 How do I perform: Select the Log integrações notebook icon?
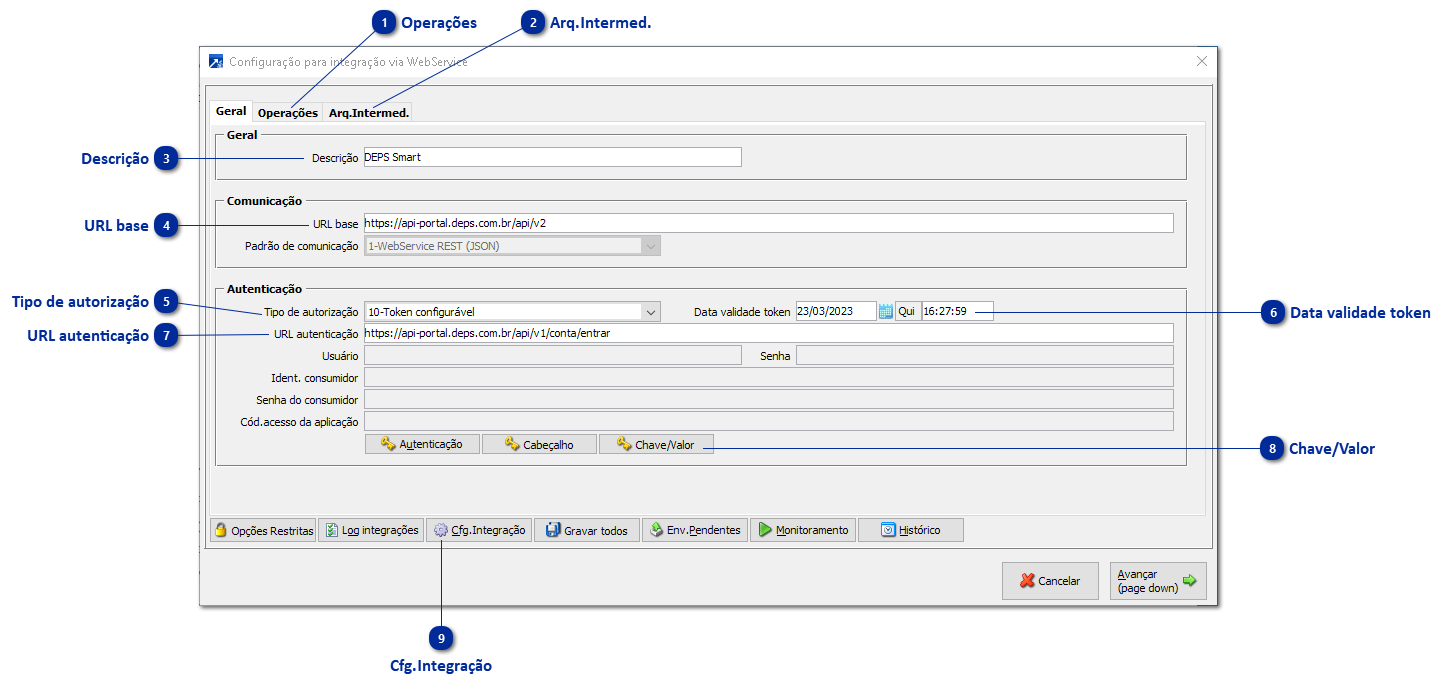click(330, 529)
